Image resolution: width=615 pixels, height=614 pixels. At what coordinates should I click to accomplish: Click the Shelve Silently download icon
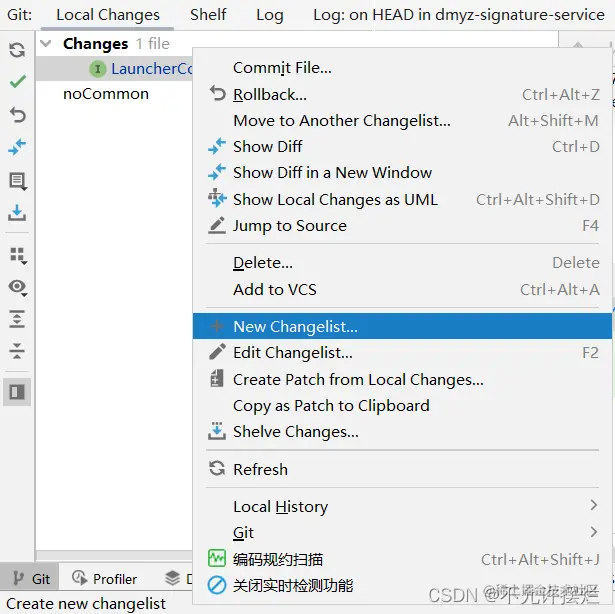(17, 213)
